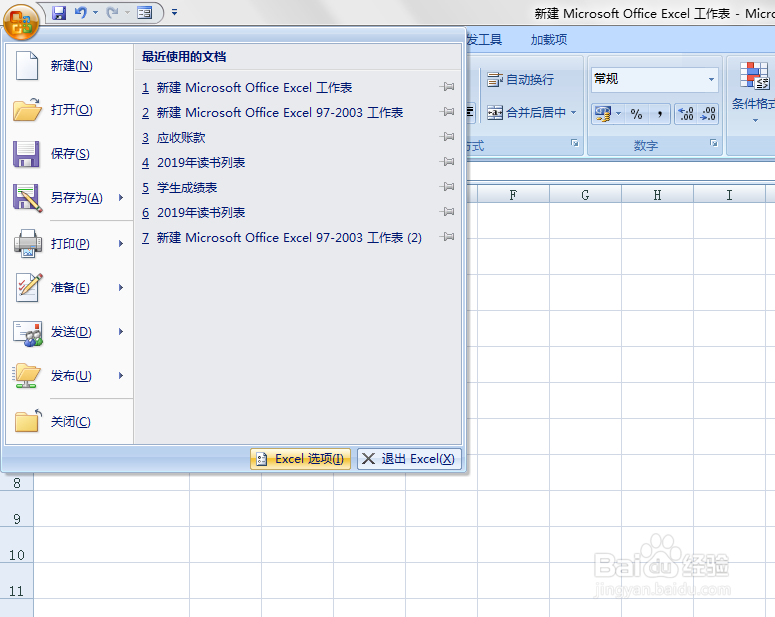Screen dimensions: 775x617
Task: Click the 合并后居中 merge button
Action: pyautogui.click(x=526, y=113)
